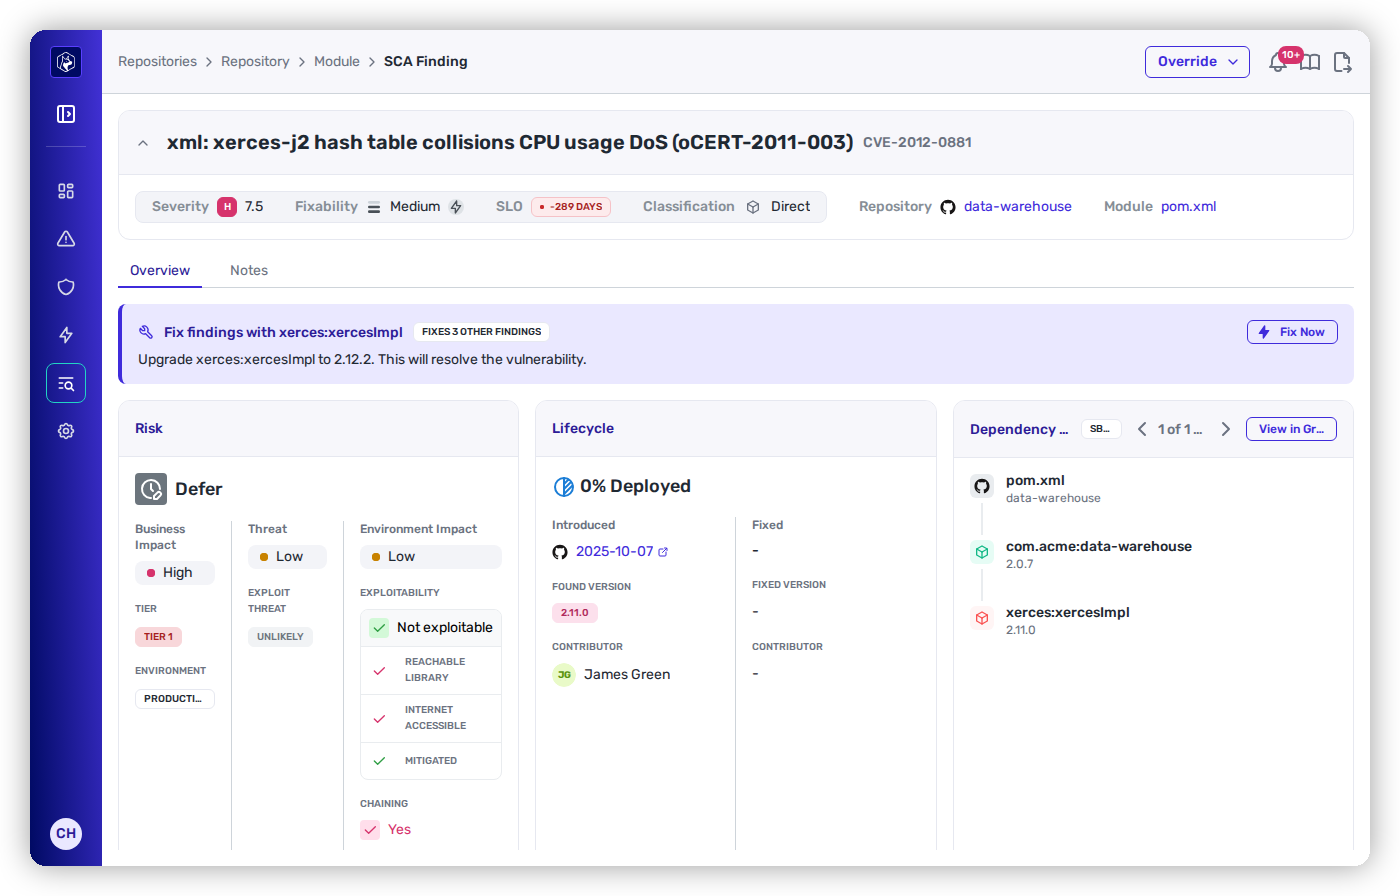
Task: Click the Classification cube icon
Action: [753, 207]
